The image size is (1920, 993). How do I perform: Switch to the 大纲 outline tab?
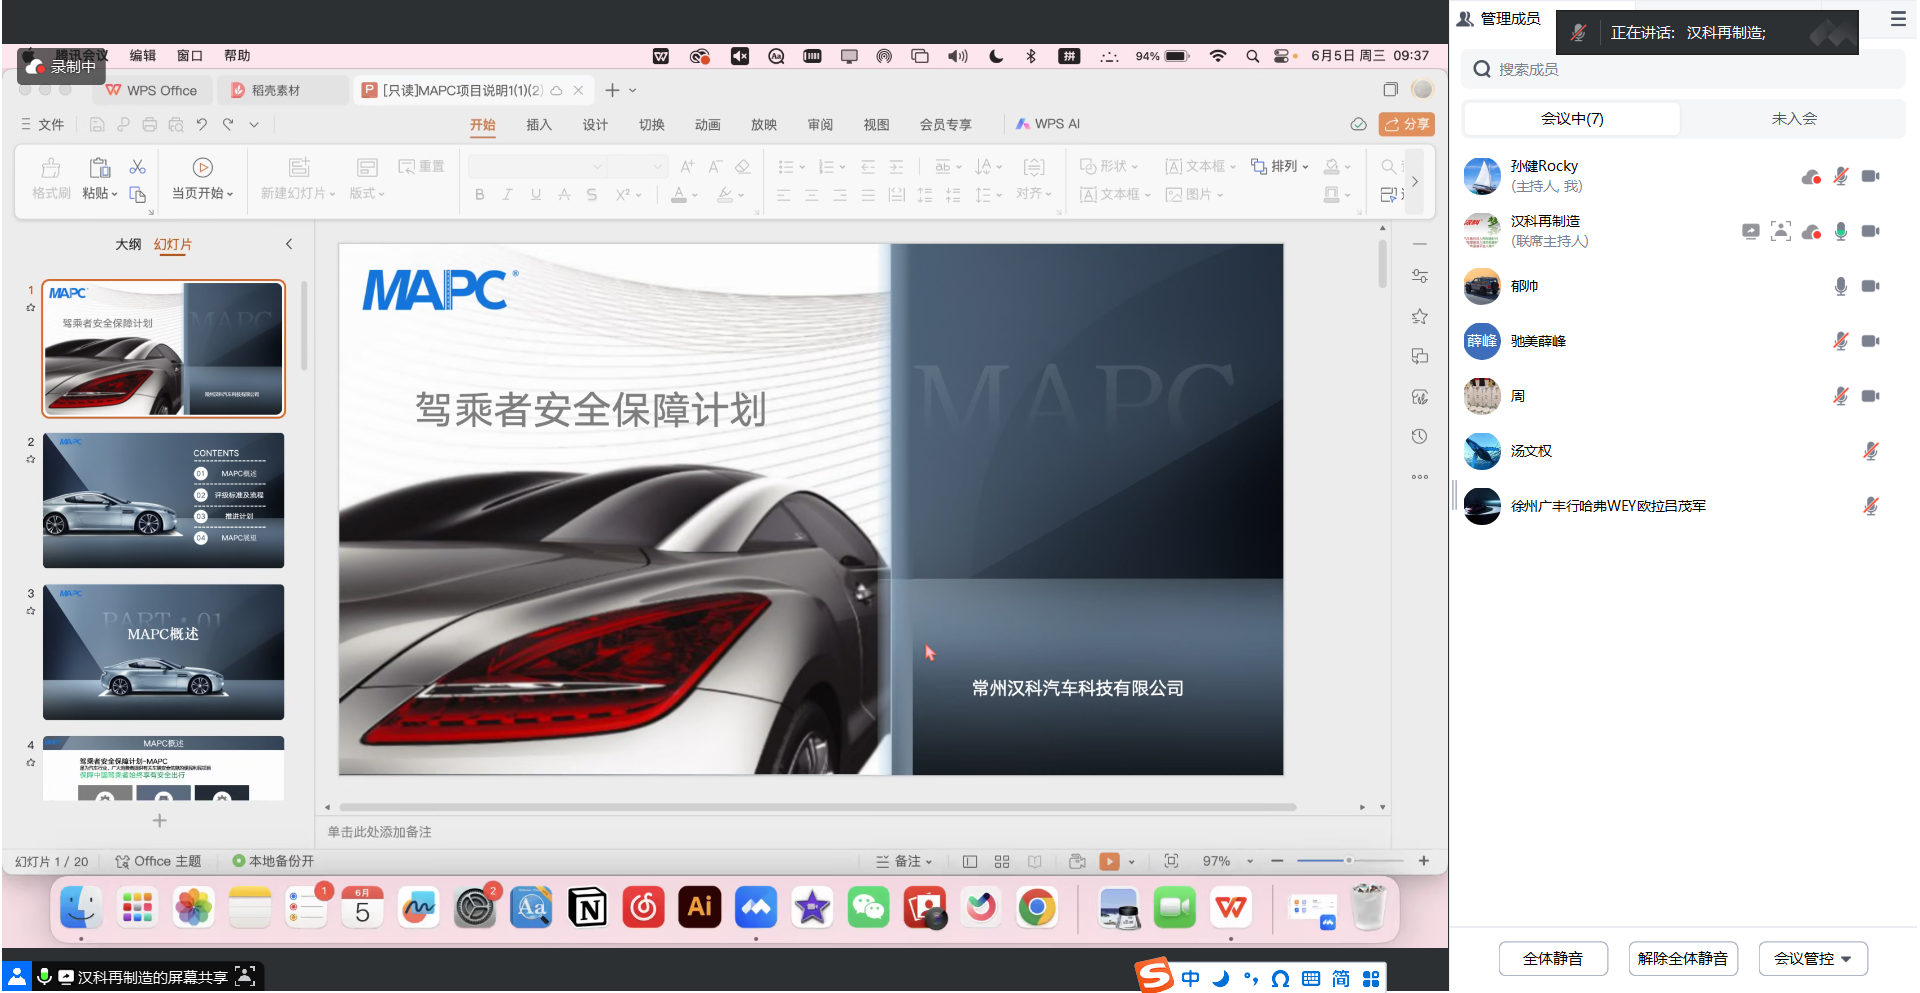click(128, 244)
